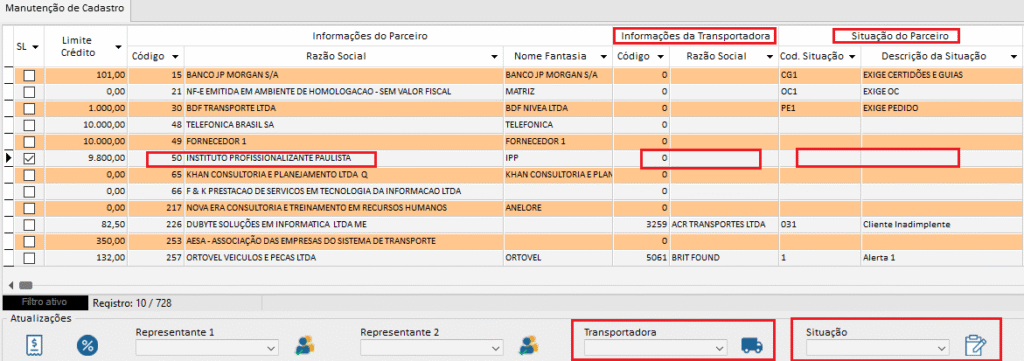Screen dimensions: 1024x361
Task: Check the NOVA ERA CONSULTORIA row checkbox
Action: point(30,208)
